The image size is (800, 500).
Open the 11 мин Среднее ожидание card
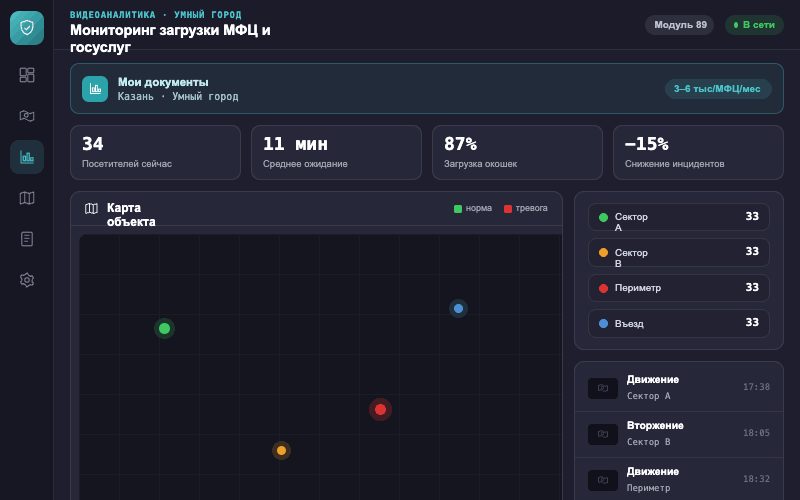336,153
